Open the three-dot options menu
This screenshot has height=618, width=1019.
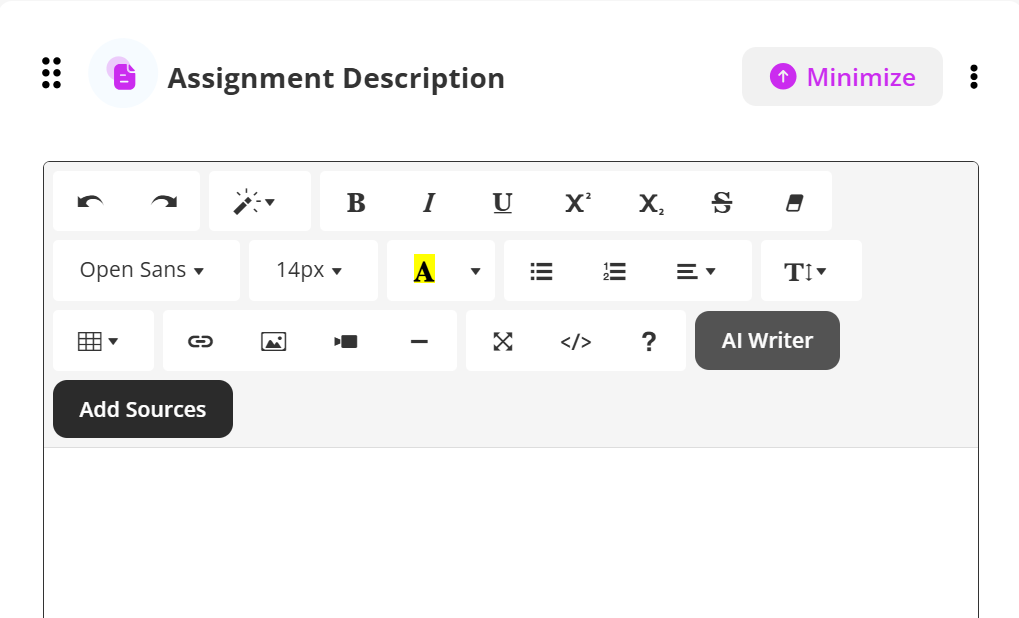(974, 77)
